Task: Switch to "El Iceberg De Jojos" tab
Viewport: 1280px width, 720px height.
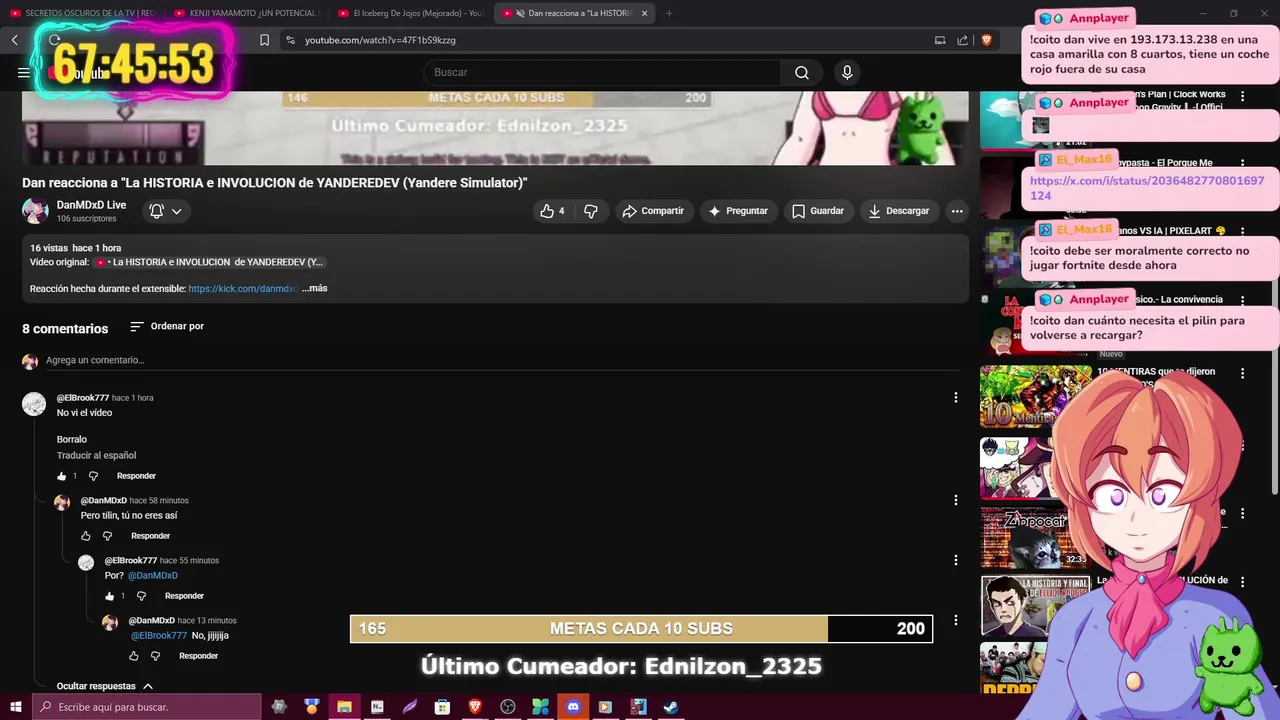Action: click(411, 13)
